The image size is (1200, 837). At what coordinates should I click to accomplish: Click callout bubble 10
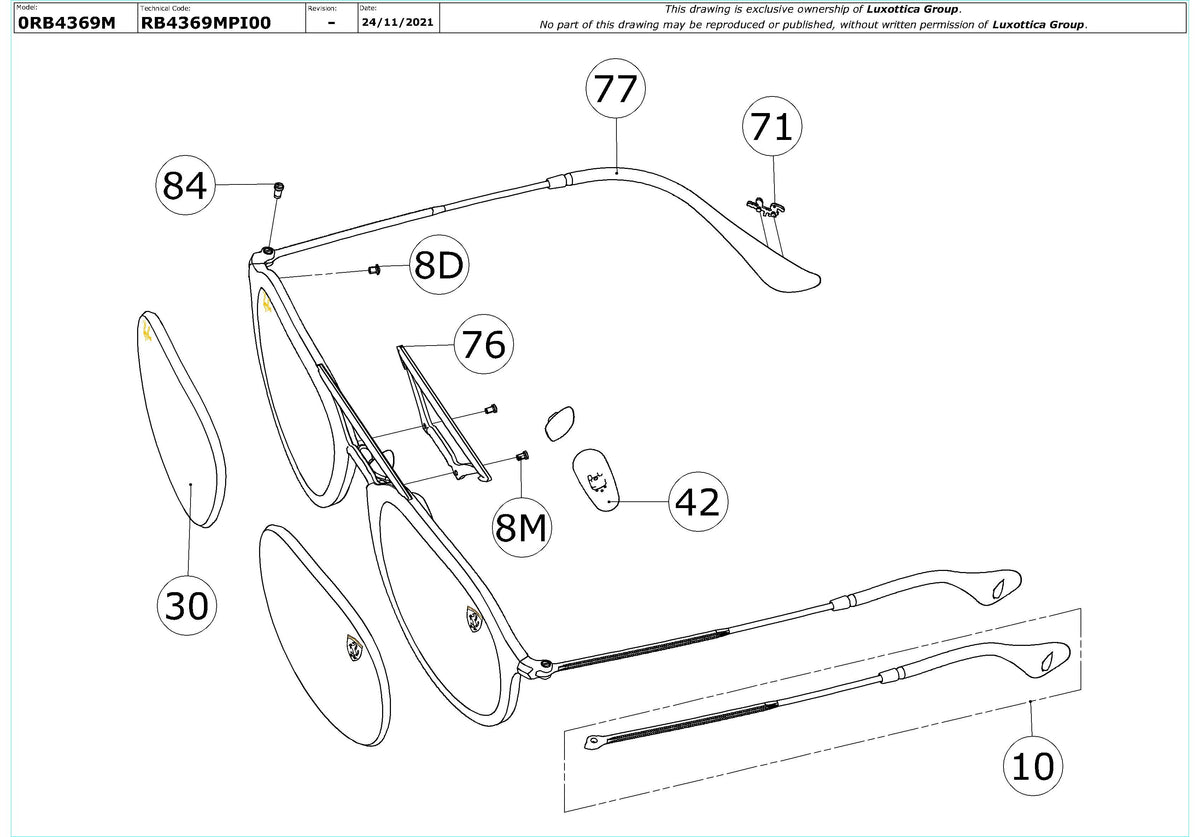[x=1034, y=767]
